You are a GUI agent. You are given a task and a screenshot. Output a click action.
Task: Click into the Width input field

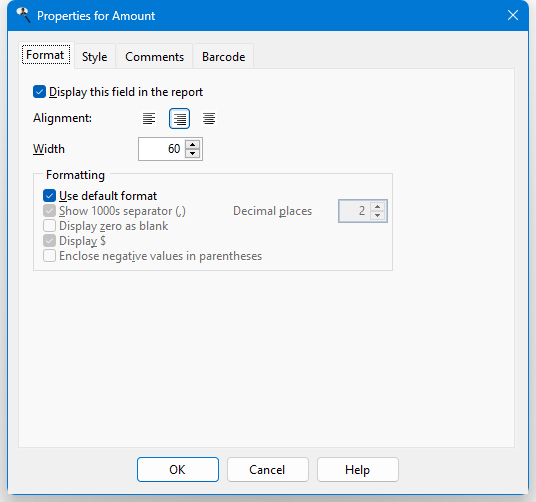click(x=161, y=149)
